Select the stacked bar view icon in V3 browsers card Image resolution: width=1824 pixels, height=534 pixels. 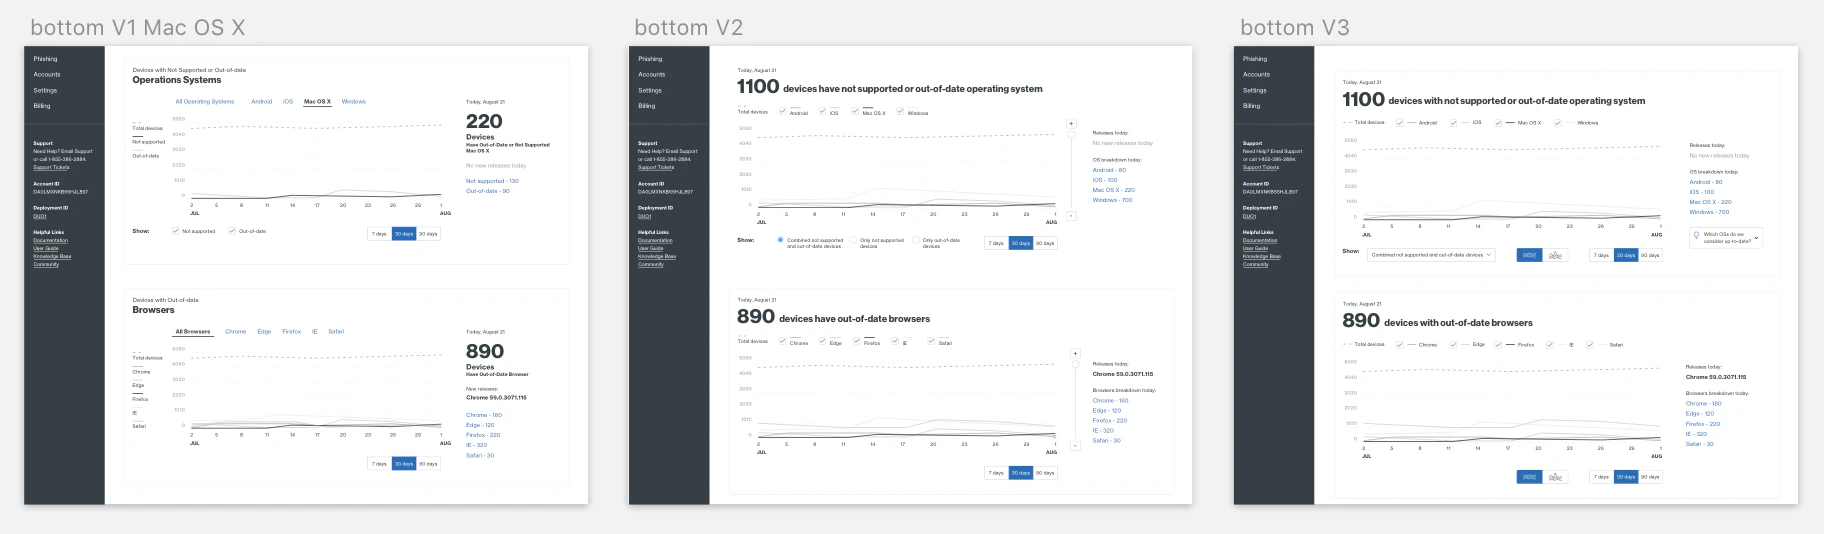point(1529,477)
